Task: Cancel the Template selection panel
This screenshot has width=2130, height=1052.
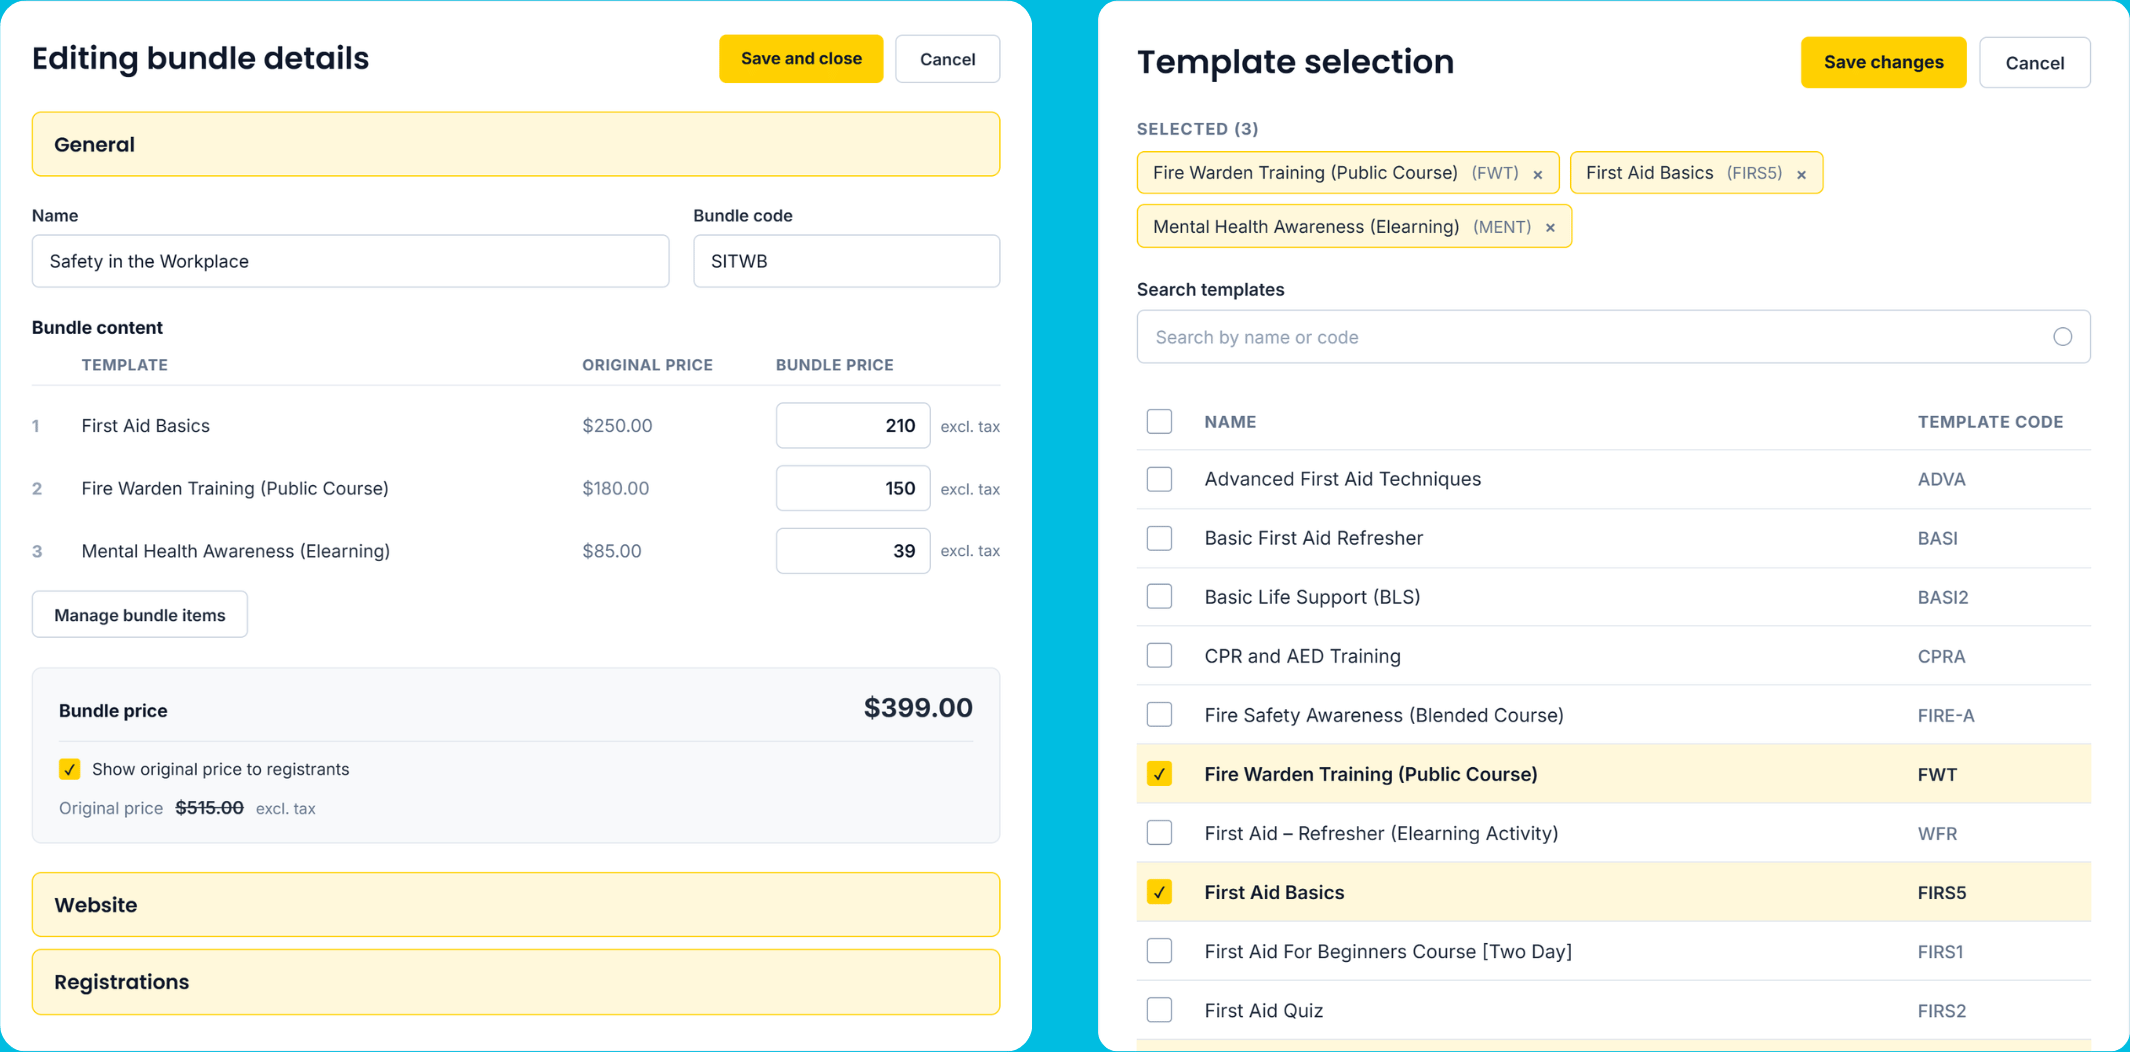Action: pyautogui.click(x=2034, y=62)
